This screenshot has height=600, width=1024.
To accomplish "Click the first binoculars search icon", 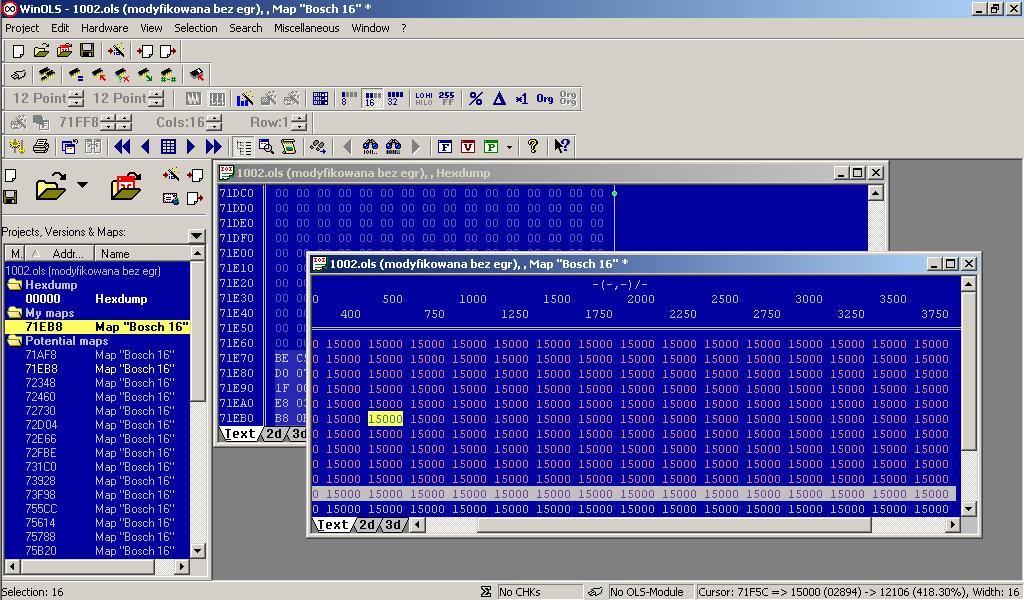I will click(x=370, y=146).
